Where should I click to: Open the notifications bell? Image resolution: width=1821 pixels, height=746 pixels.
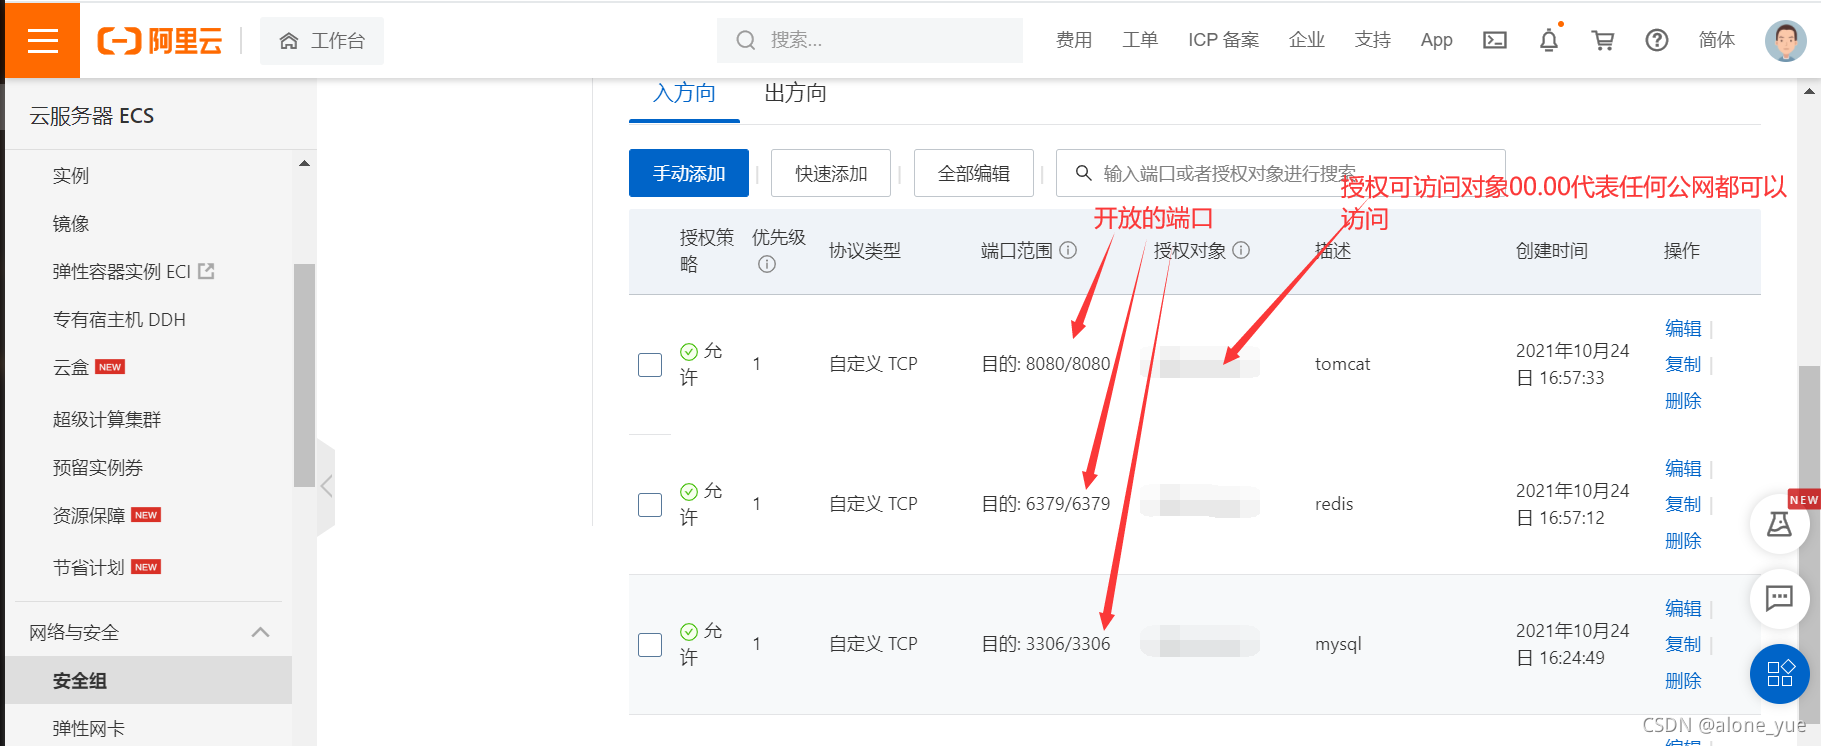[x=1549, y=40]
